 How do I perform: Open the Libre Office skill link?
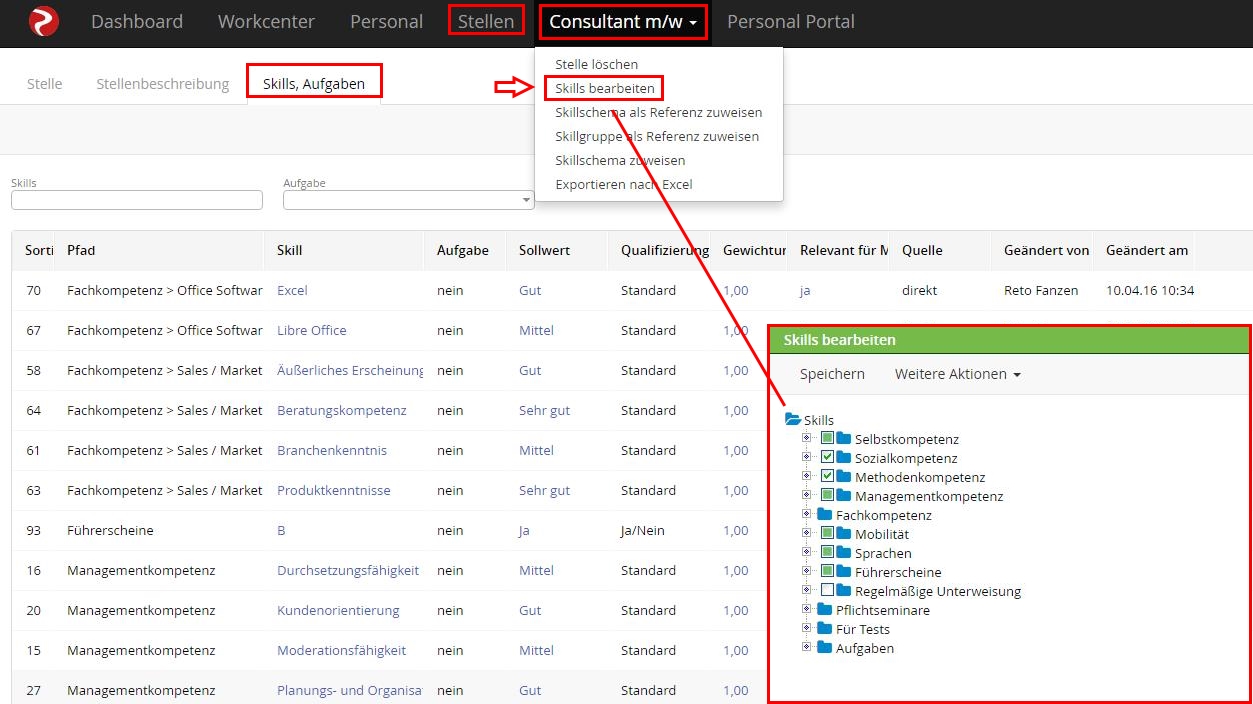pos(312,330)
